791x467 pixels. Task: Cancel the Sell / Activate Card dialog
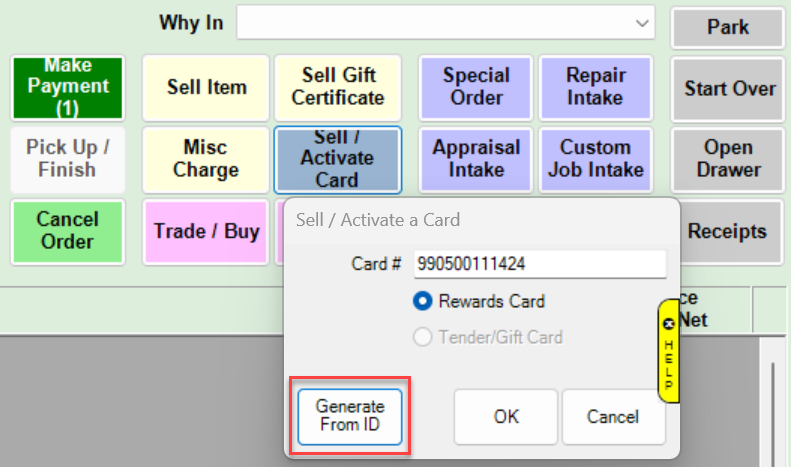tap(613, 417)
